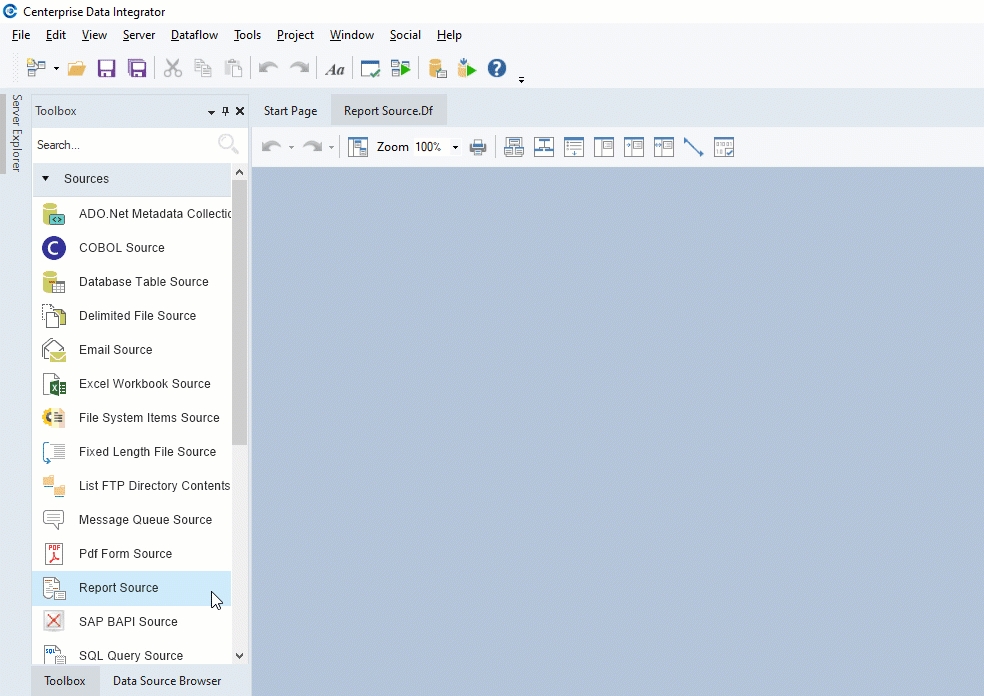This screenshot has height=696, width=984.
Task: Click the Toolbox search field
Action: 125,145
